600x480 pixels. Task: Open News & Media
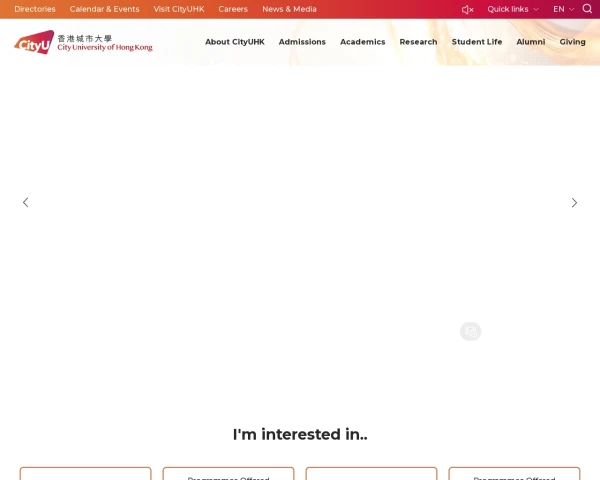point(289,9)
